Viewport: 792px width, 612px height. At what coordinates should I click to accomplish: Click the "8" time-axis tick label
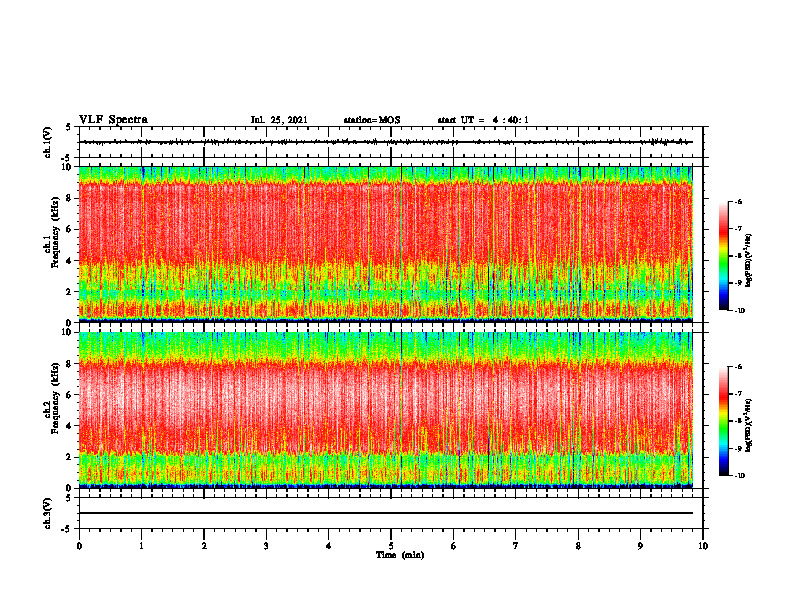pos(578,546)
